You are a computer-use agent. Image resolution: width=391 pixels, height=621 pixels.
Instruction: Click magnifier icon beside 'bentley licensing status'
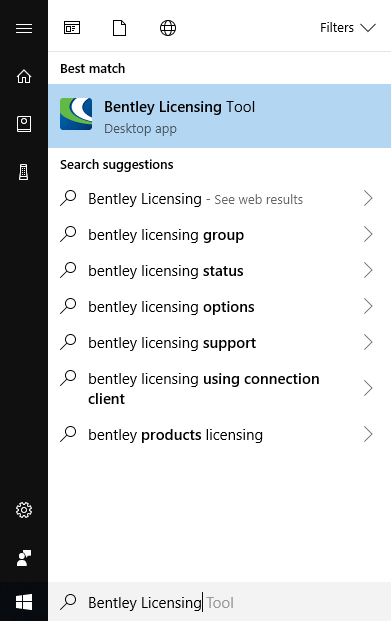(x=68, y=270)
